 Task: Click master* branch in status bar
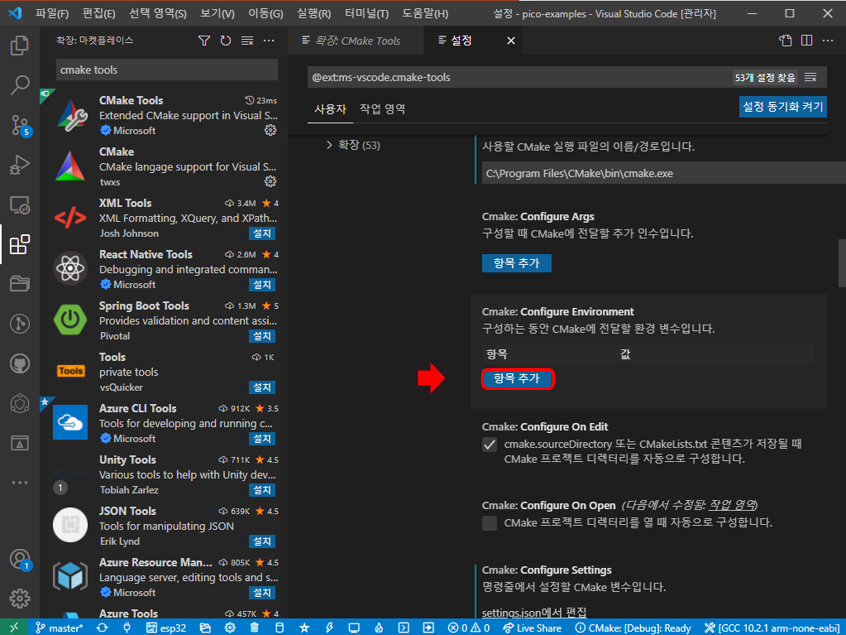tap(59, 628)
